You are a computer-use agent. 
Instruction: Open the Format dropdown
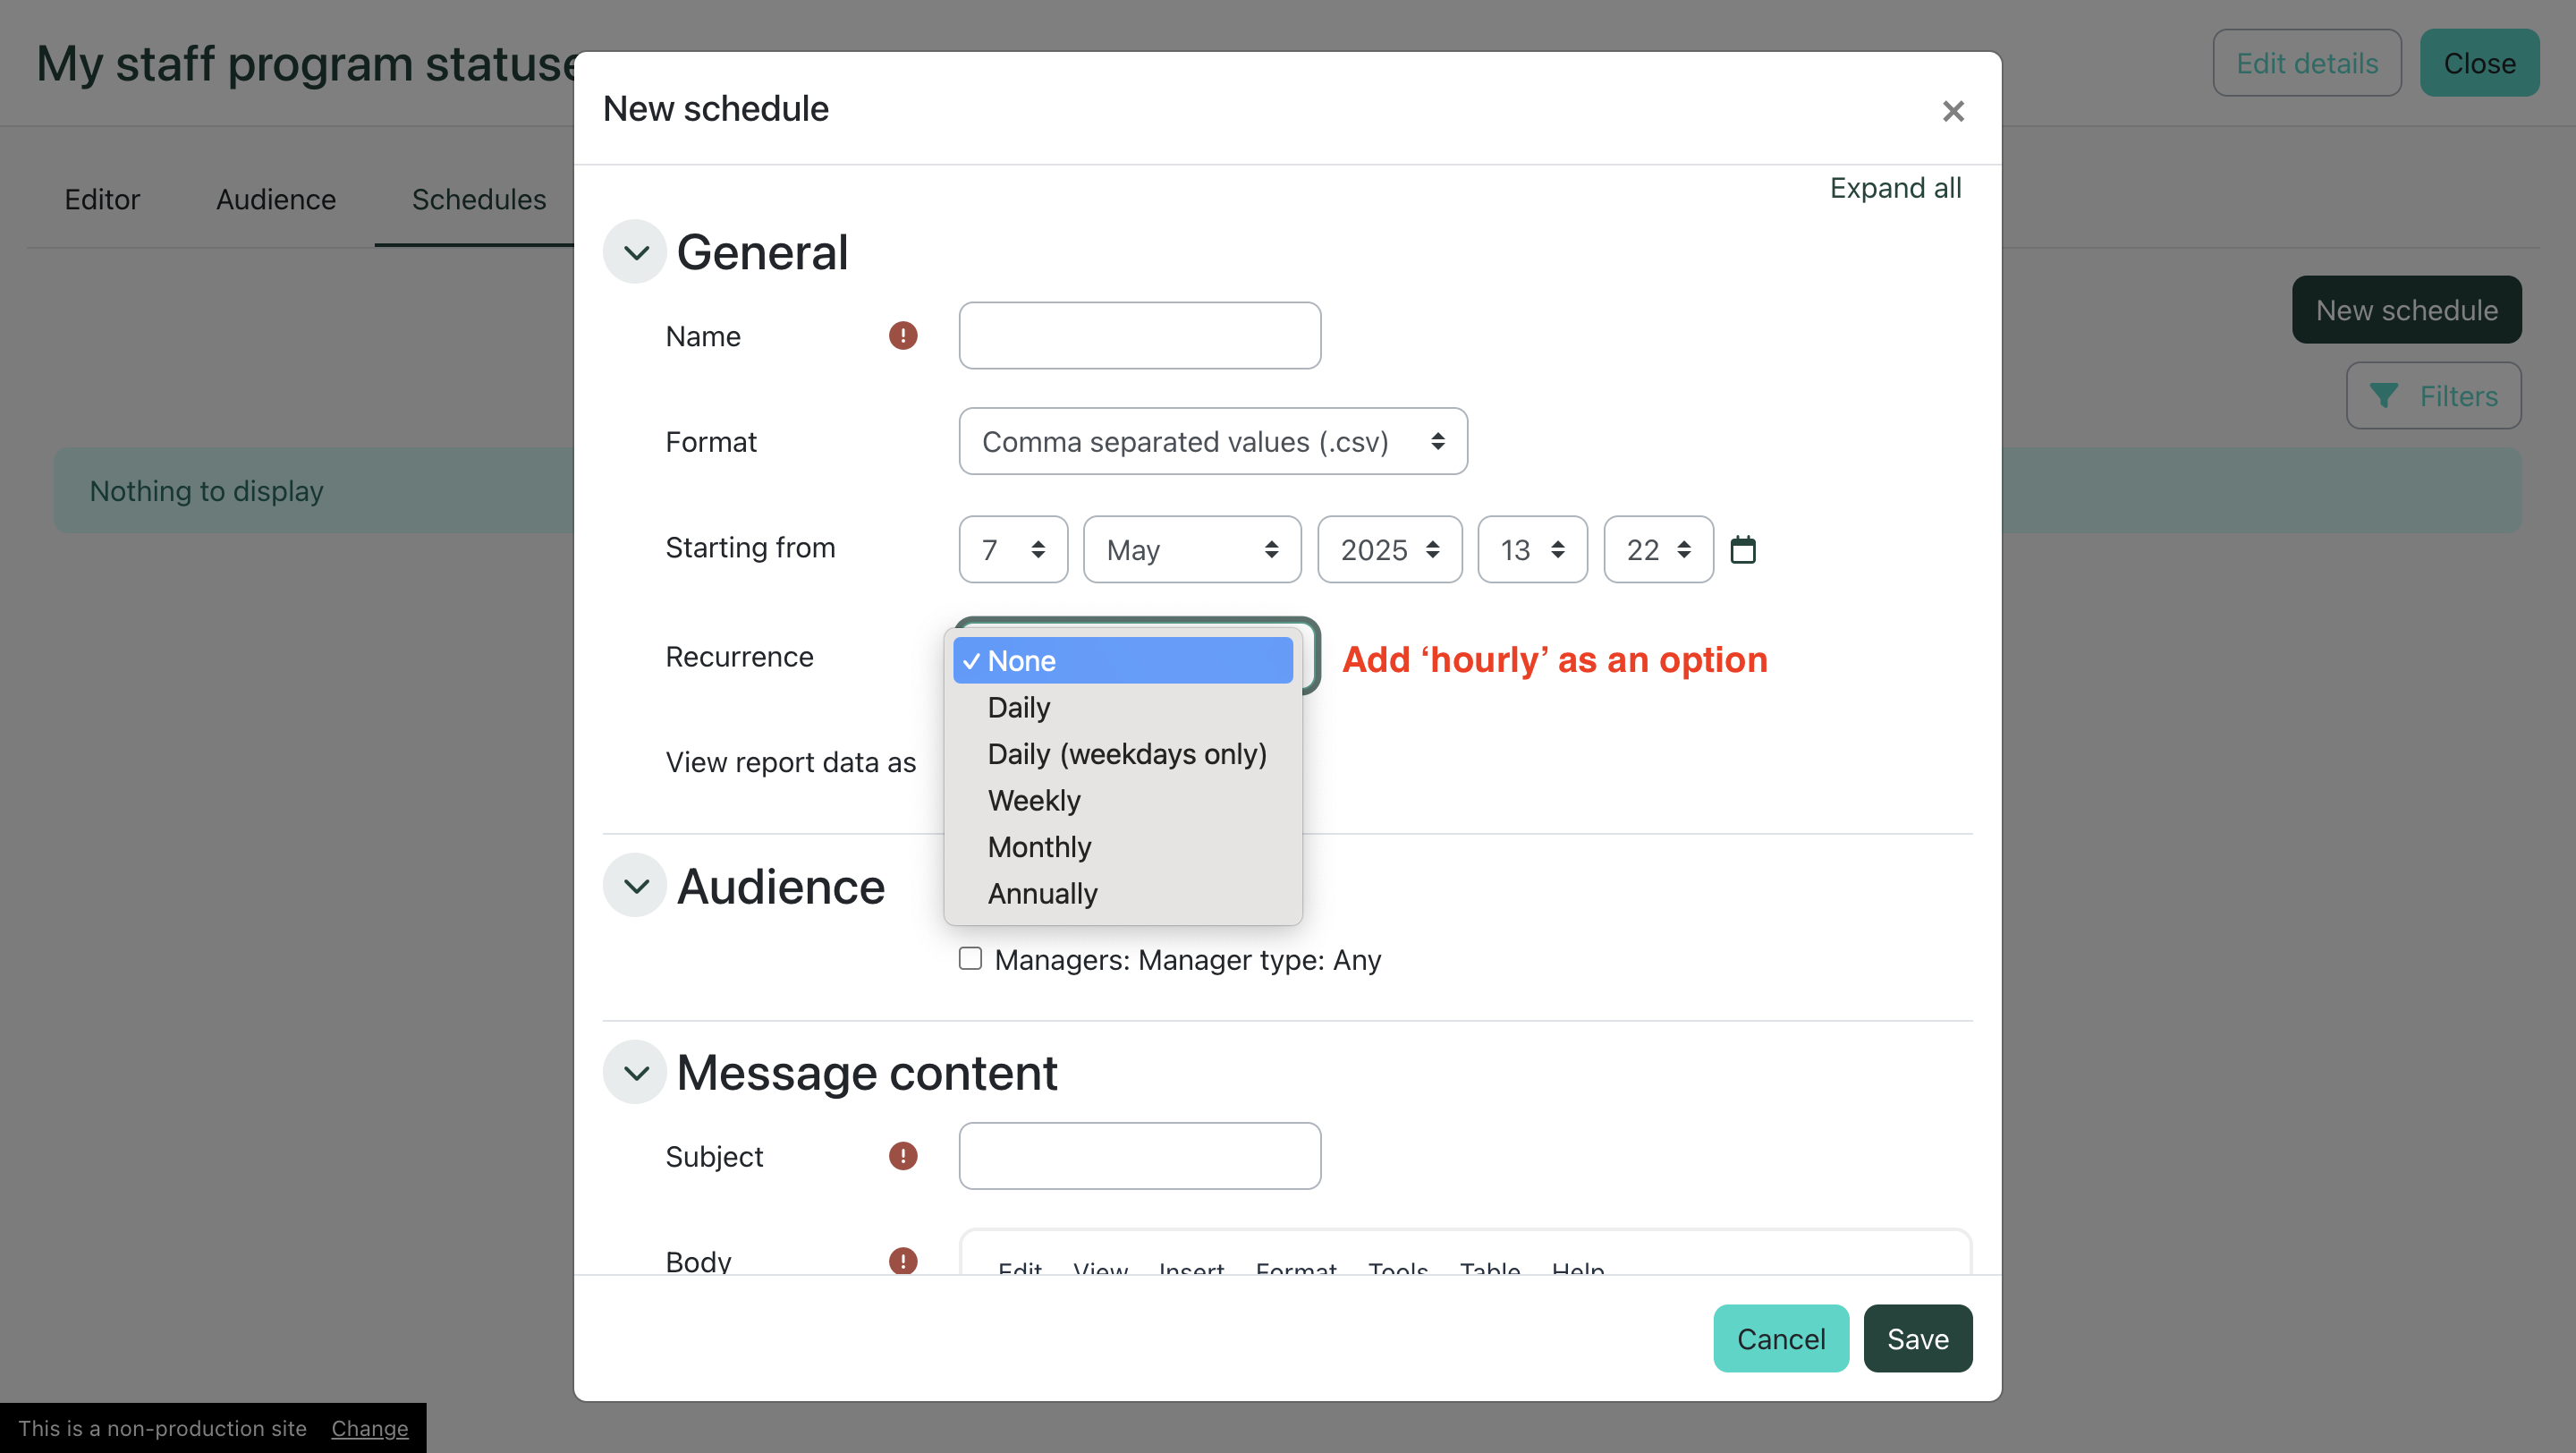coord(1212,441)
